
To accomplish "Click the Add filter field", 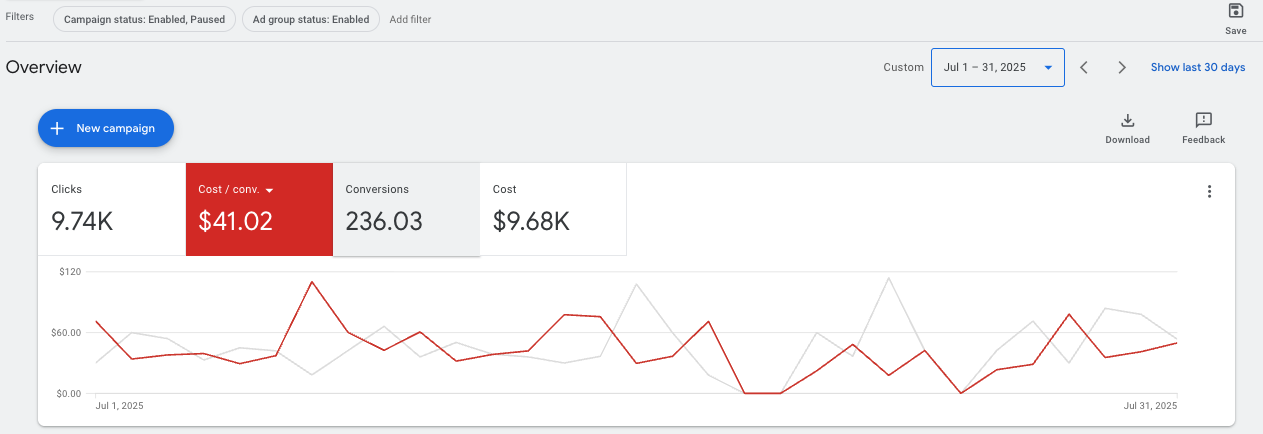I will [x=410, y=19].
